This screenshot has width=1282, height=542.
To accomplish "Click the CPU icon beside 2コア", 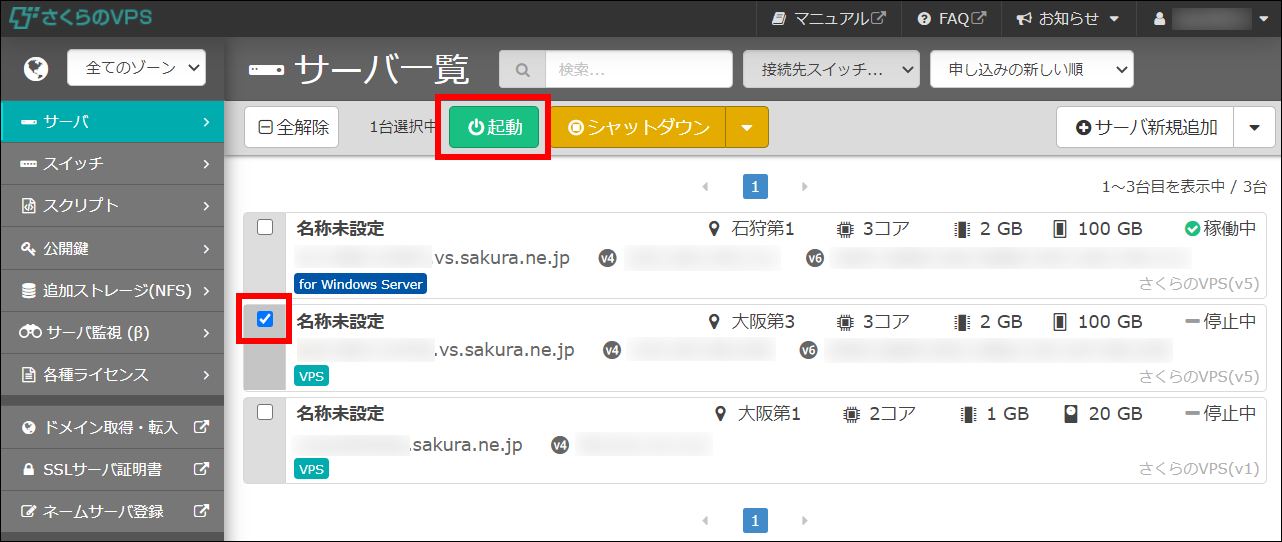I will pyautogui.click(x=851, y=413).
